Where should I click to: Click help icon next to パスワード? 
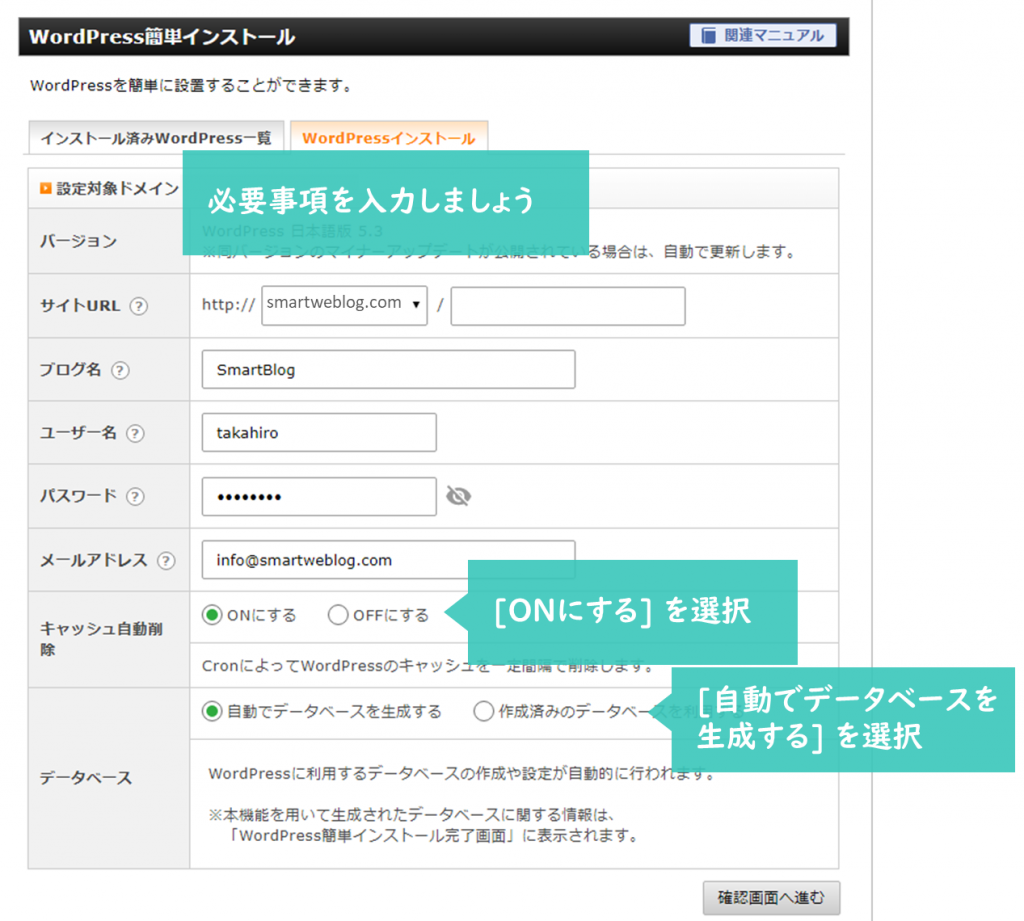(x=135, y=497)
